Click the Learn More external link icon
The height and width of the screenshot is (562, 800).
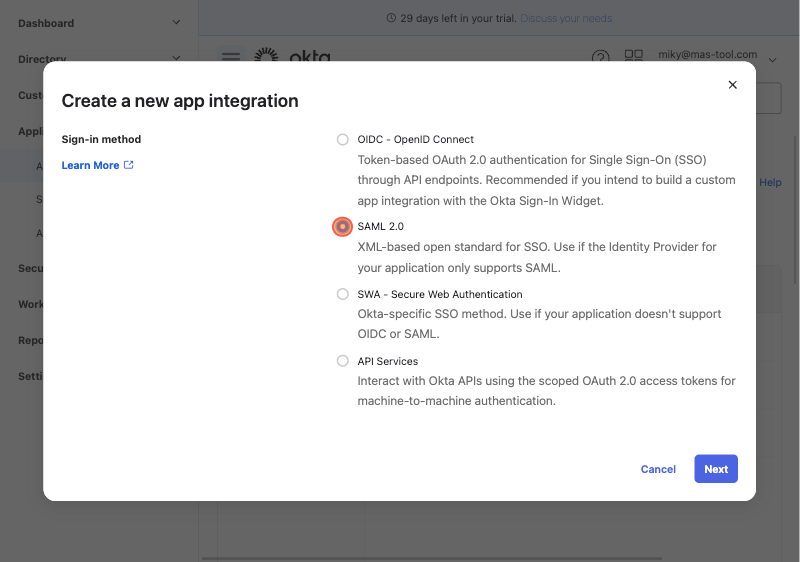129,165
